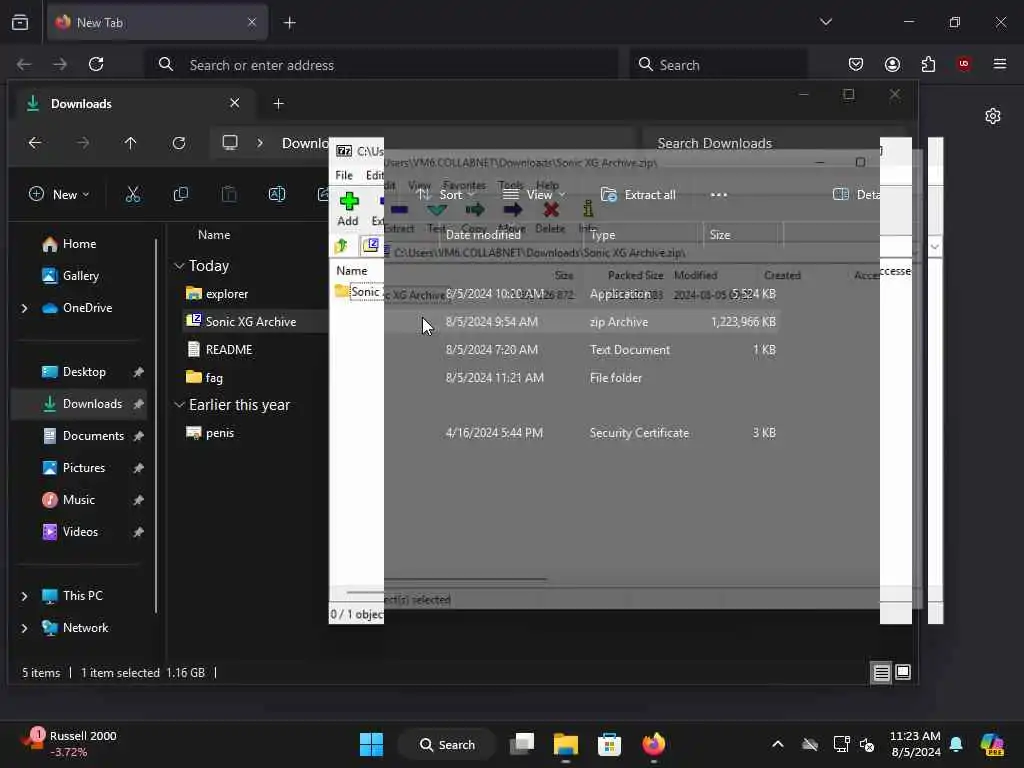Add new File Explorer tab
This screenshot has width=1024, height=768.
[279, 104]
